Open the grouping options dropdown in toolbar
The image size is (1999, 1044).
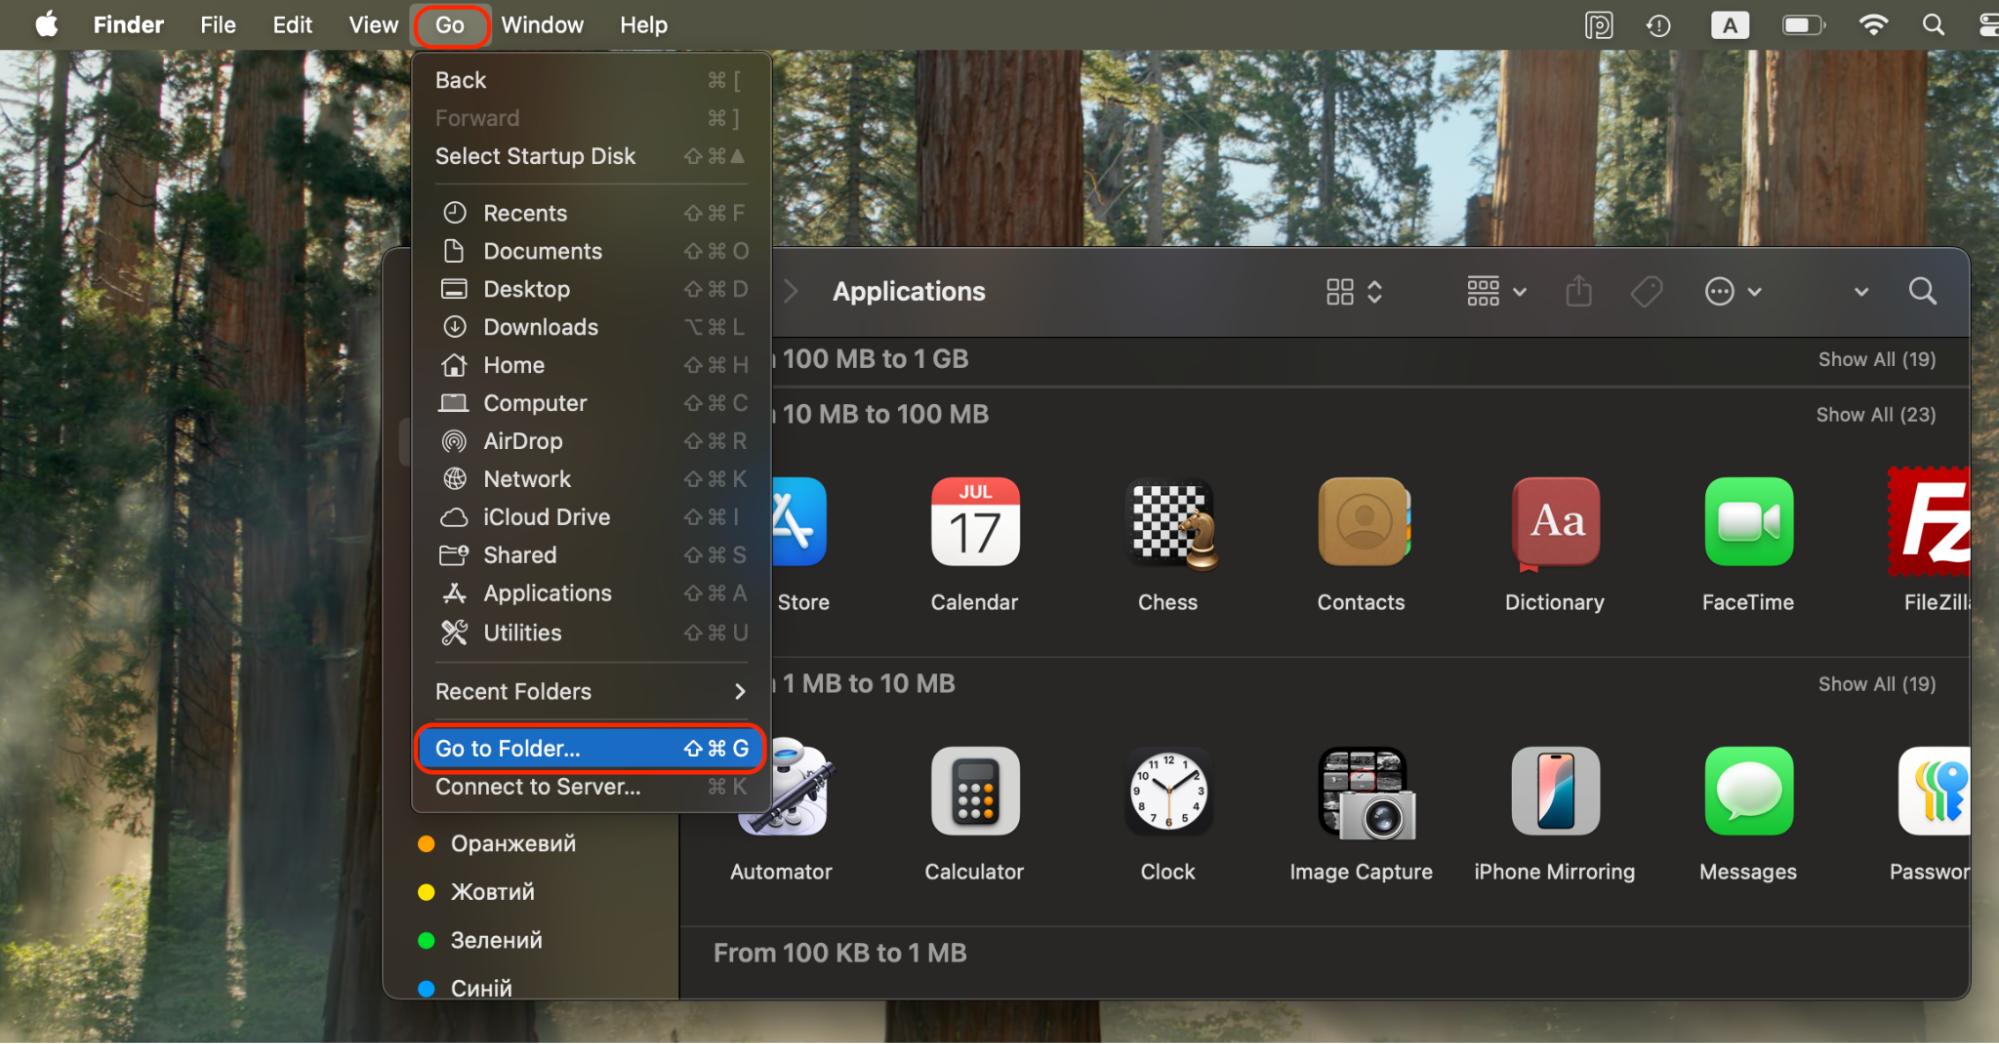[1493, 291]
